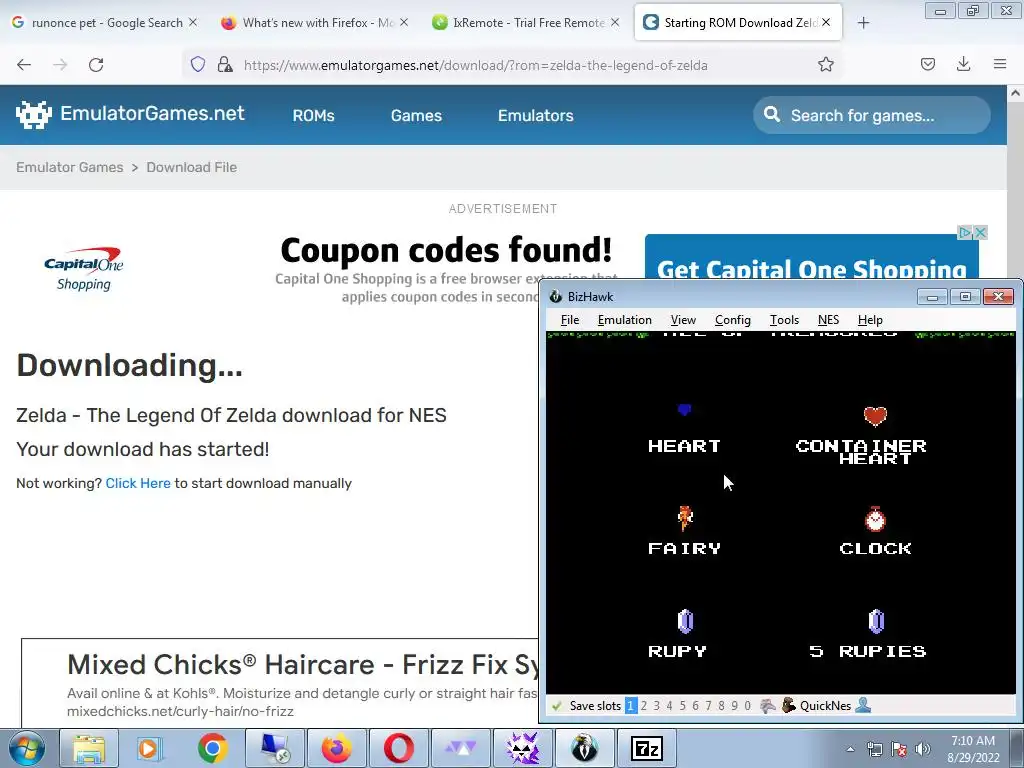Open BizHawk Tools menu
Image resolution: width=1024 pixels, height=768 pixels.
pyautogui.click(x=784, y=319)
